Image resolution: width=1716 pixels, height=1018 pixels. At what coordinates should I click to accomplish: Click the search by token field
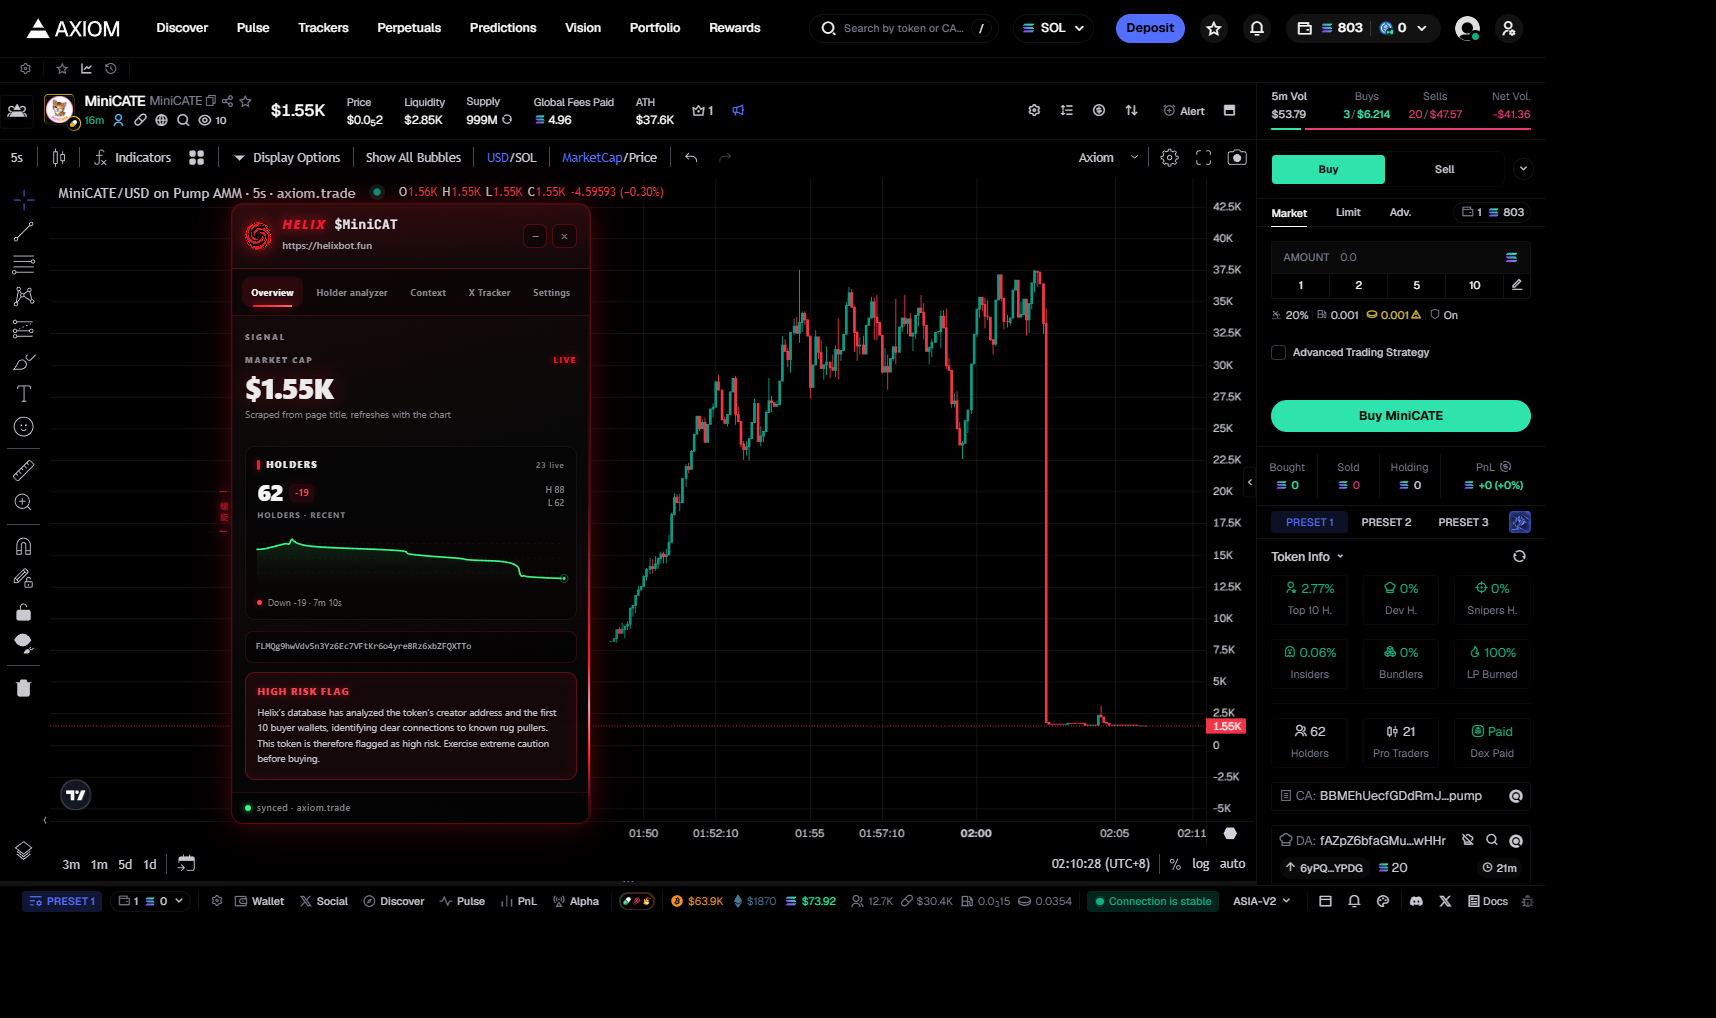(x=904, y=28)
